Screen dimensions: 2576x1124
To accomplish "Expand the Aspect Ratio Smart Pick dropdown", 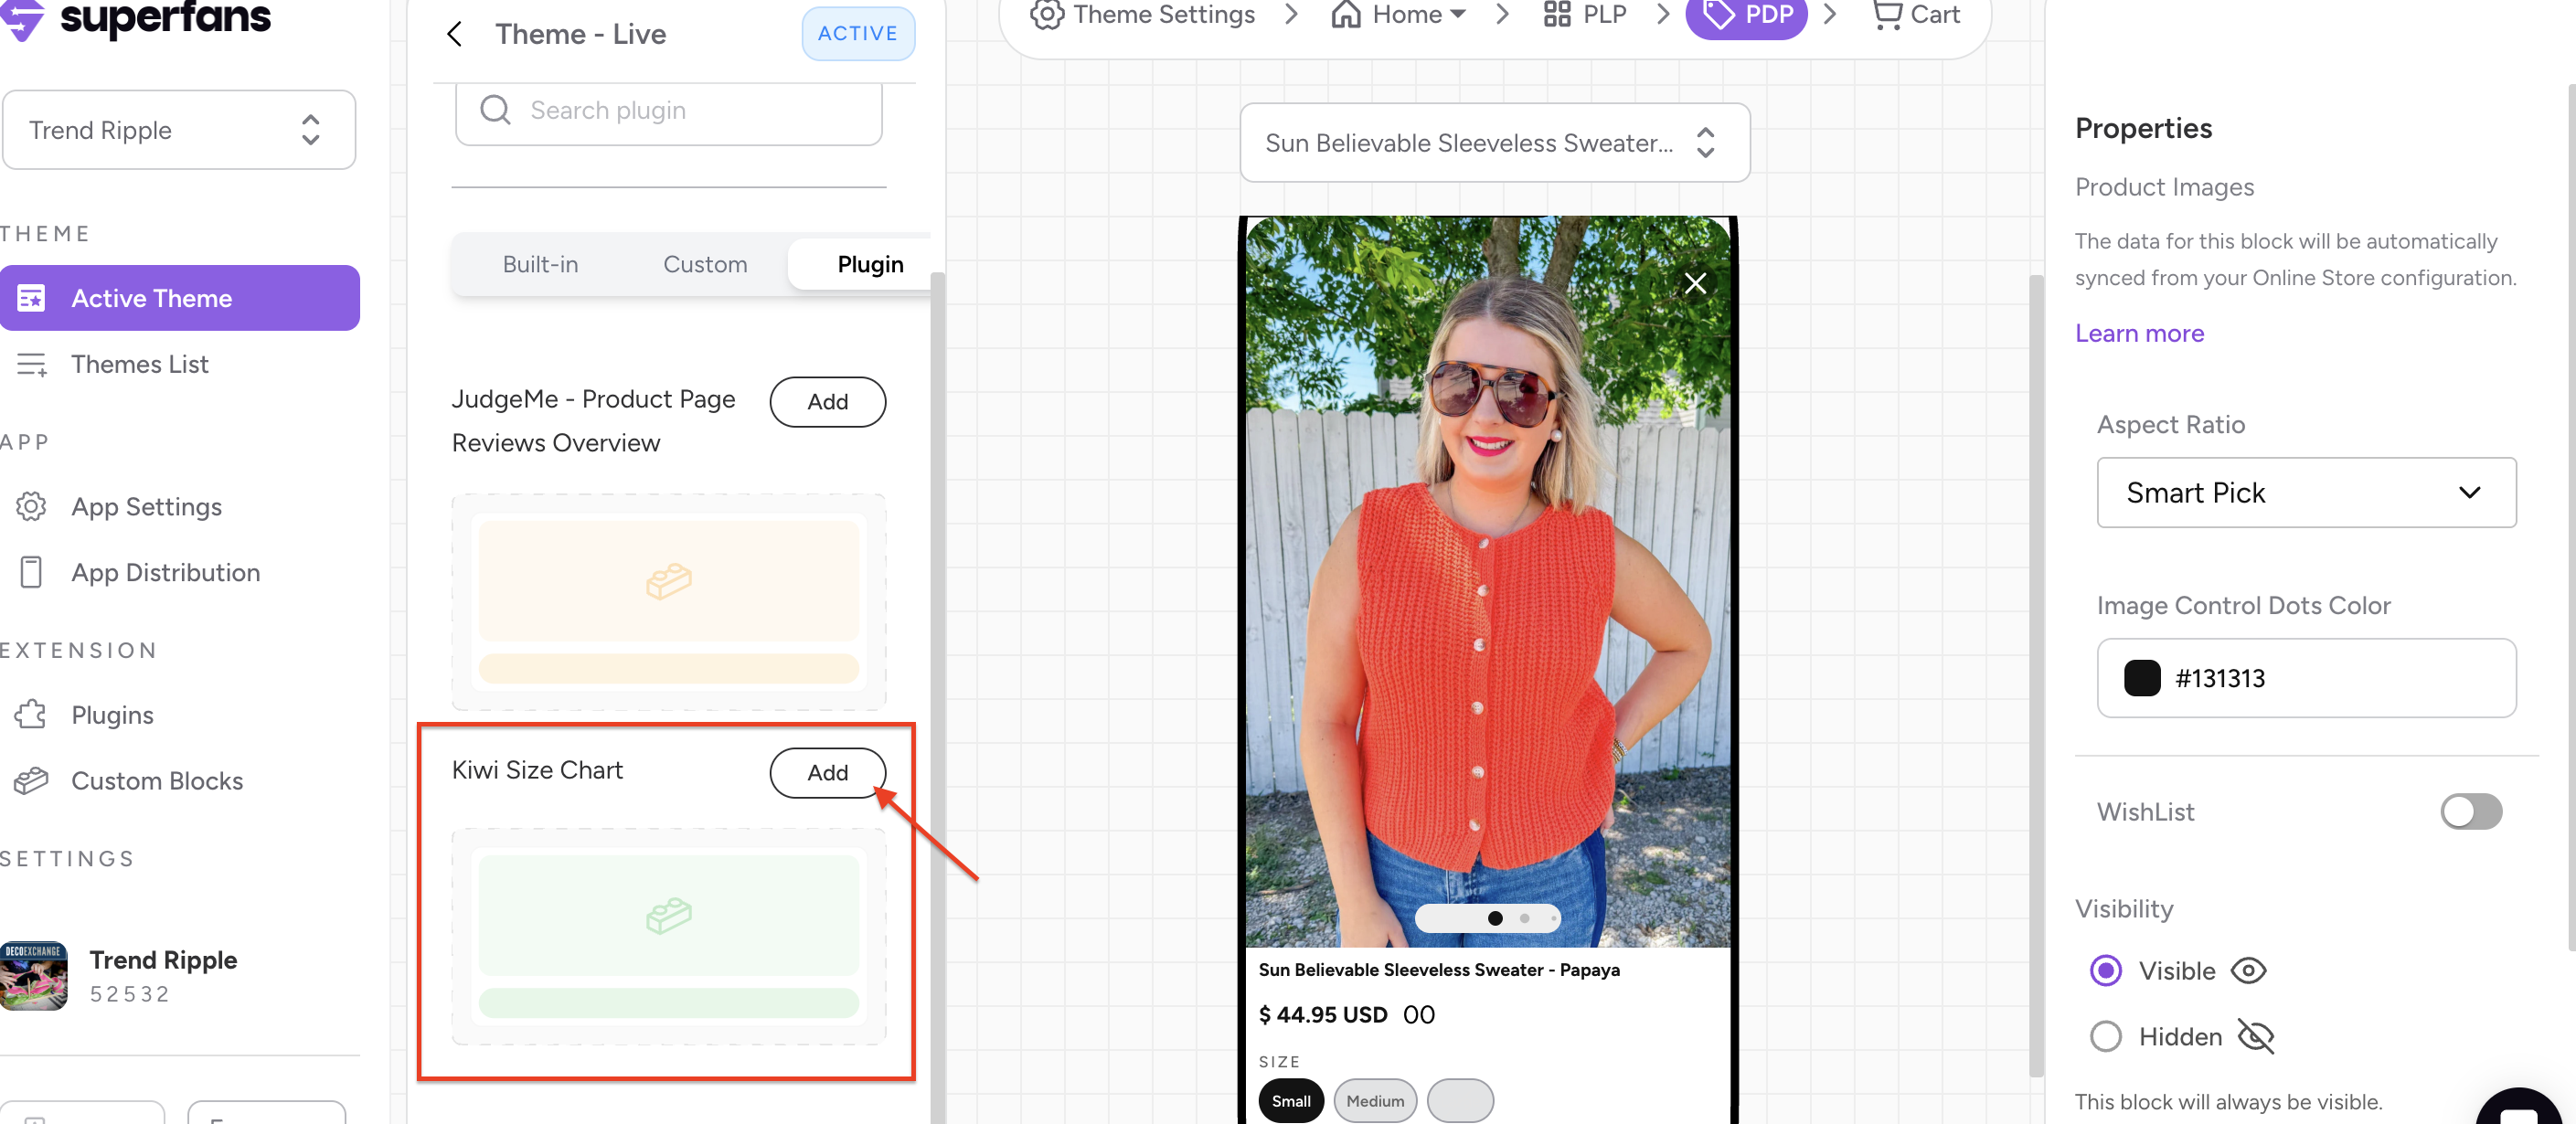I will [x=2305, y=492].
